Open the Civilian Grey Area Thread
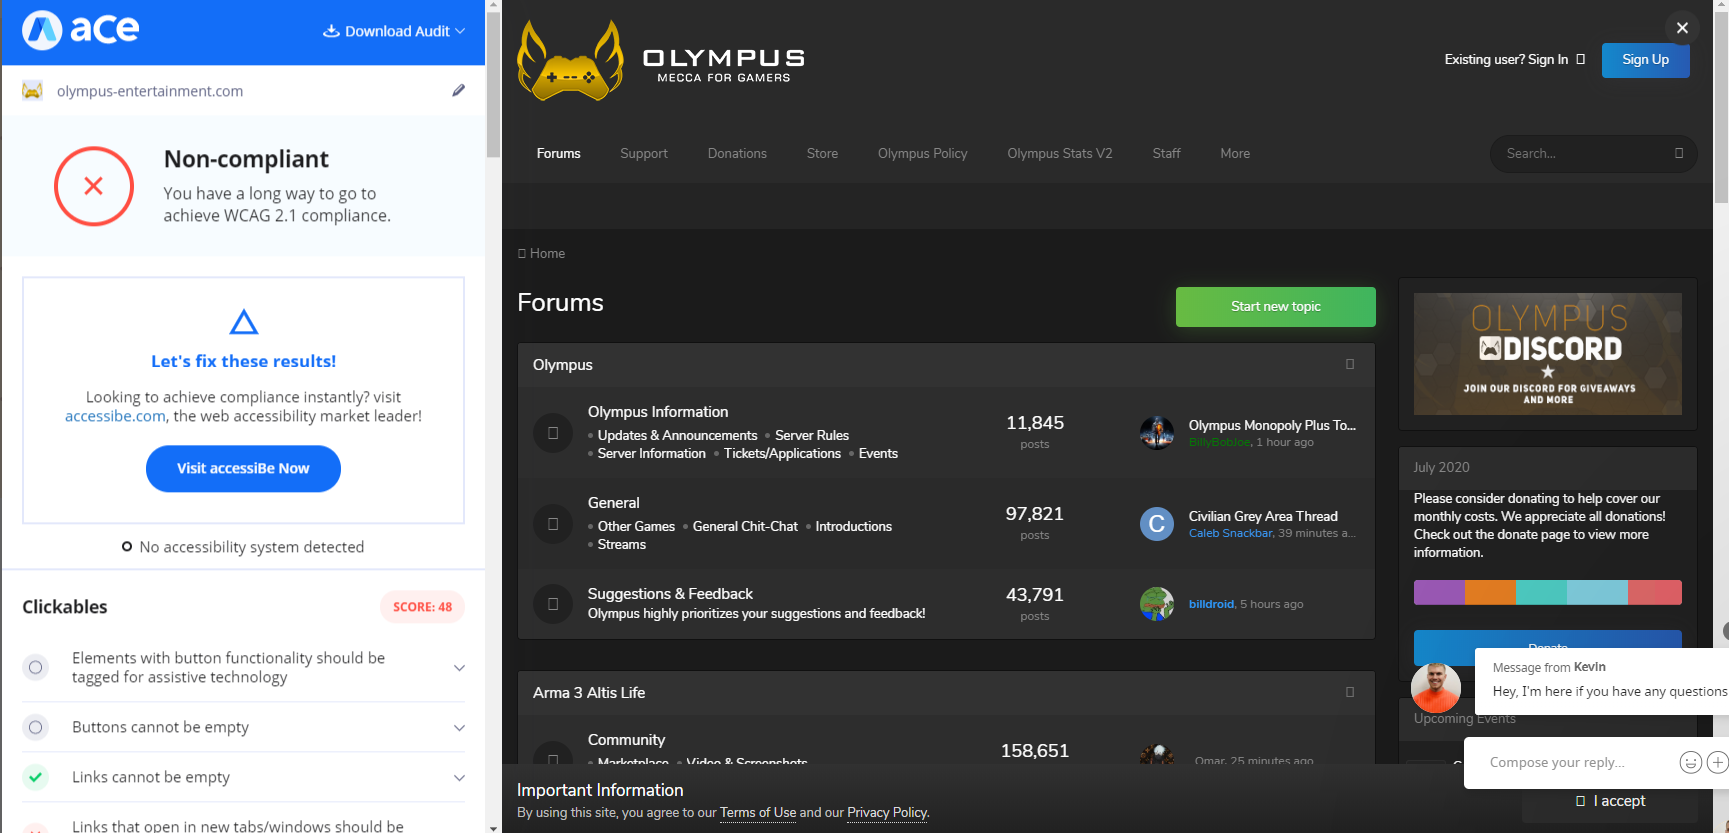 click(x=1263, y=516)
